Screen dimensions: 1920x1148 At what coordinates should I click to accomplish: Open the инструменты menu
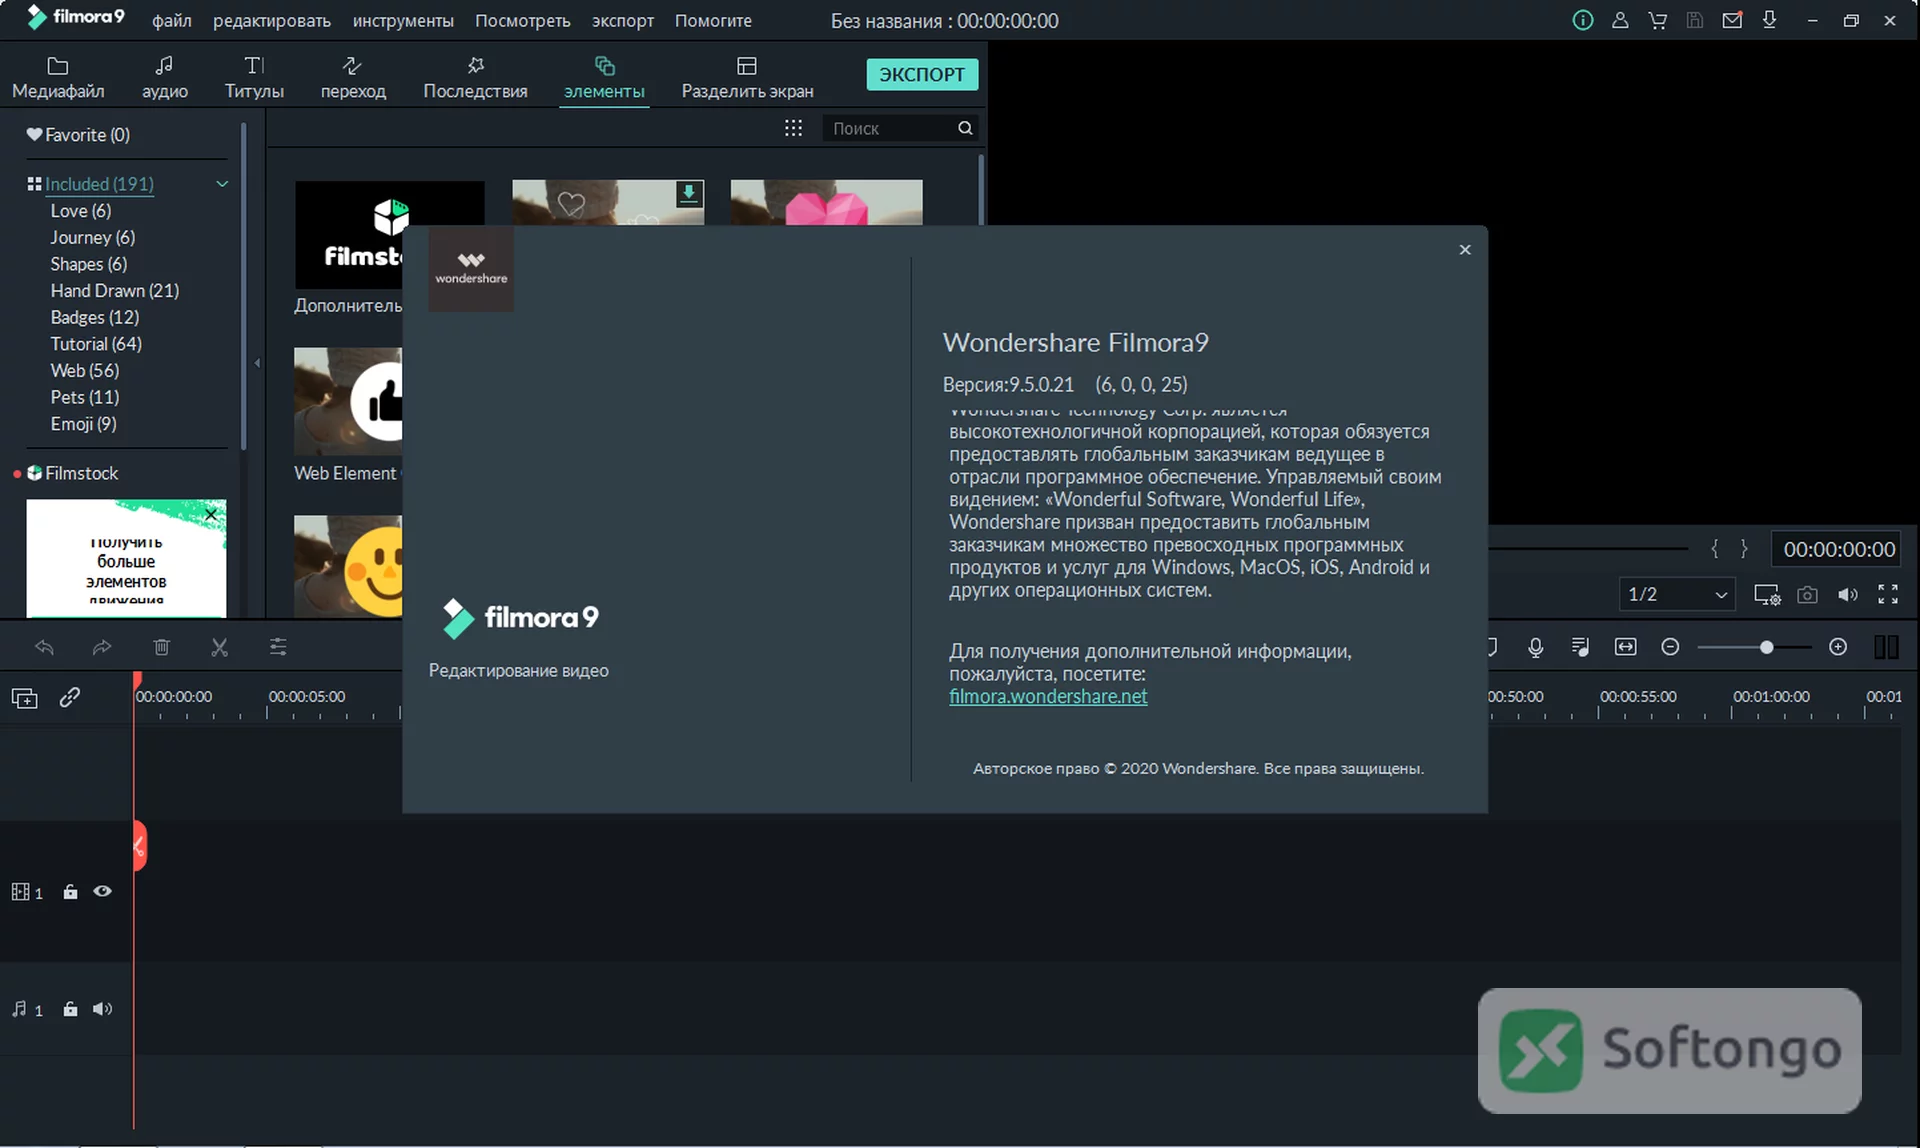point(403,20)
